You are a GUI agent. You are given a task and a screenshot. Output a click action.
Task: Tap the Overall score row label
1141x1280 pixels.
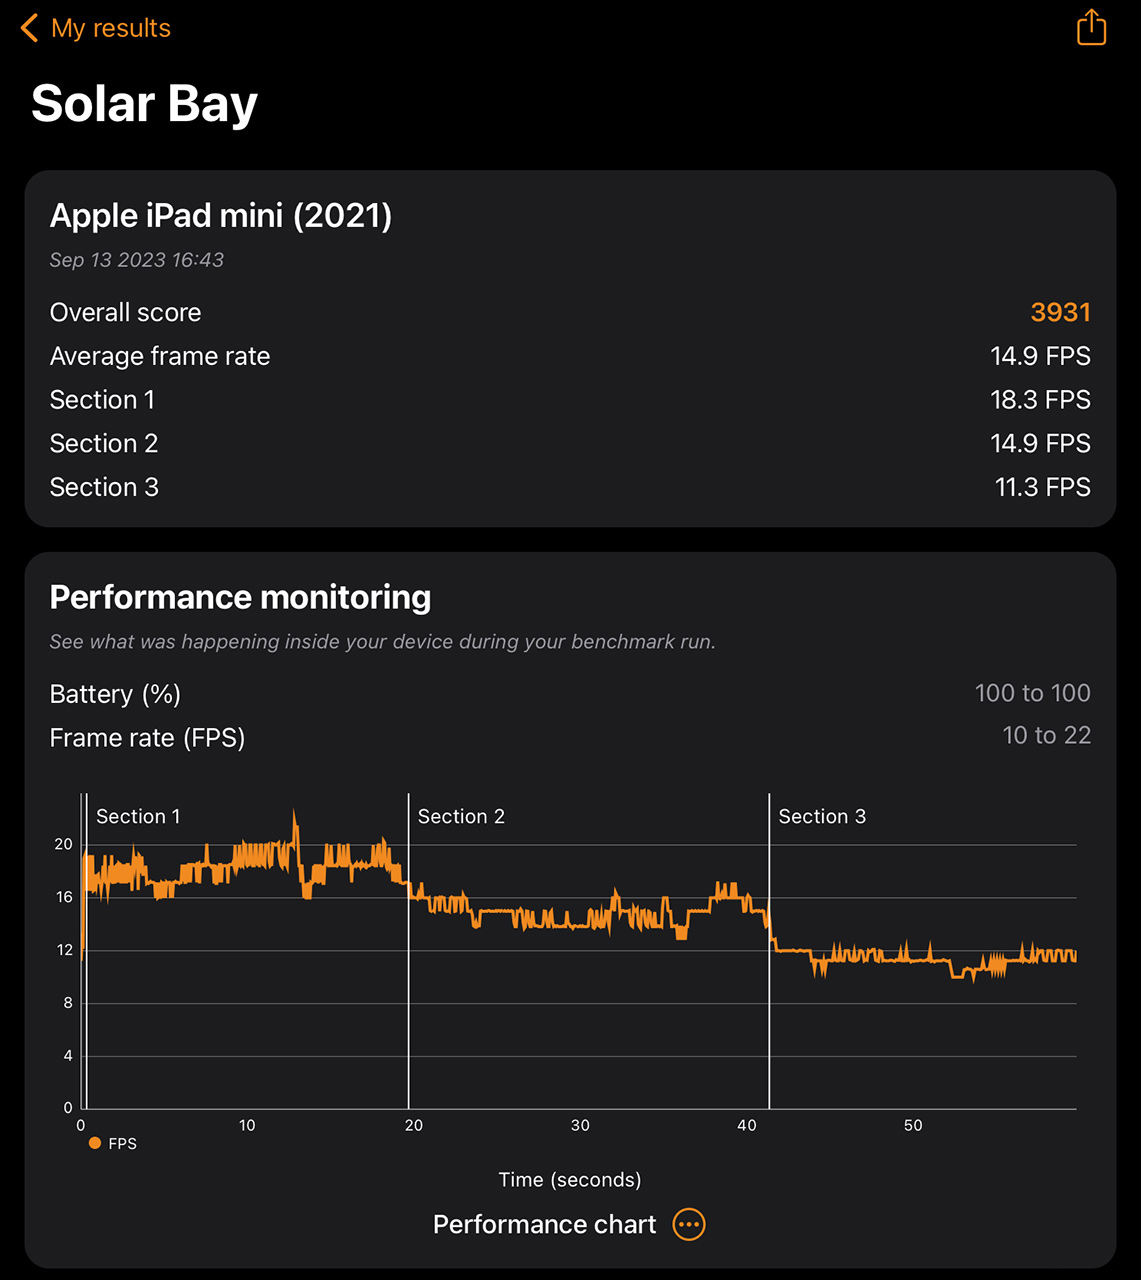coord(126,312)
